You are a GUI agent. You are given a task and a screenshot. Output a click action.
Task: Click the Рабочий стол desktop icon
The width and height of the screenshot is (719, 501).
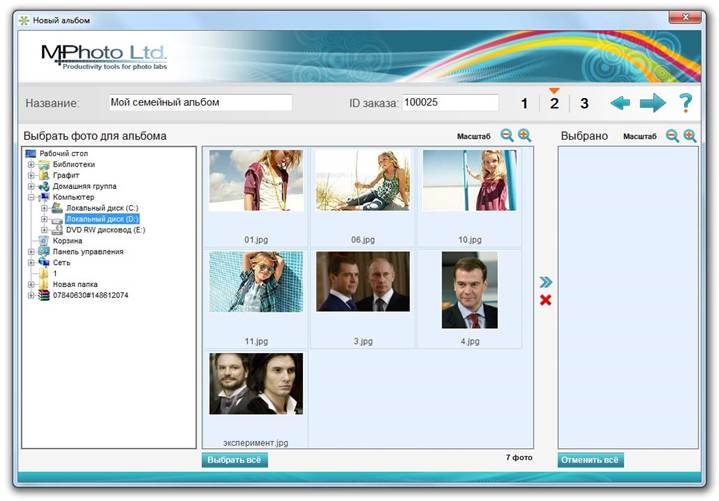(31, 154)
